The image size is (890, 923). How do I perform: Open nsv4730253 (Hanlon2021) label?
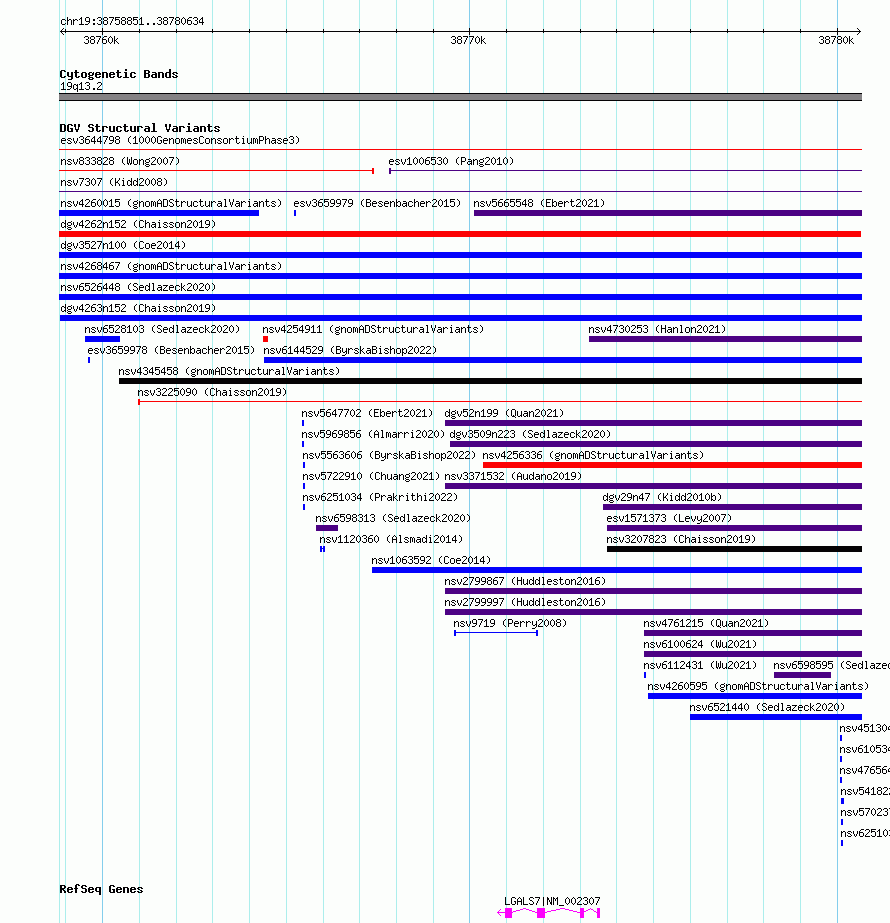(x=657, y=329)
